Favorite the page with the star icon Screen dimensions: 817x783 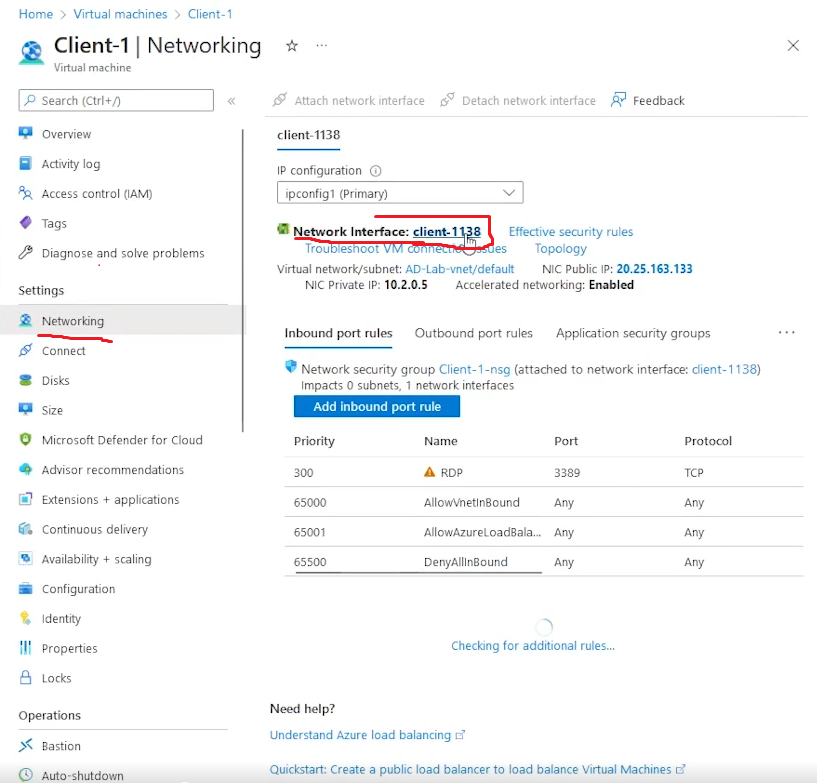pos(292,46)
